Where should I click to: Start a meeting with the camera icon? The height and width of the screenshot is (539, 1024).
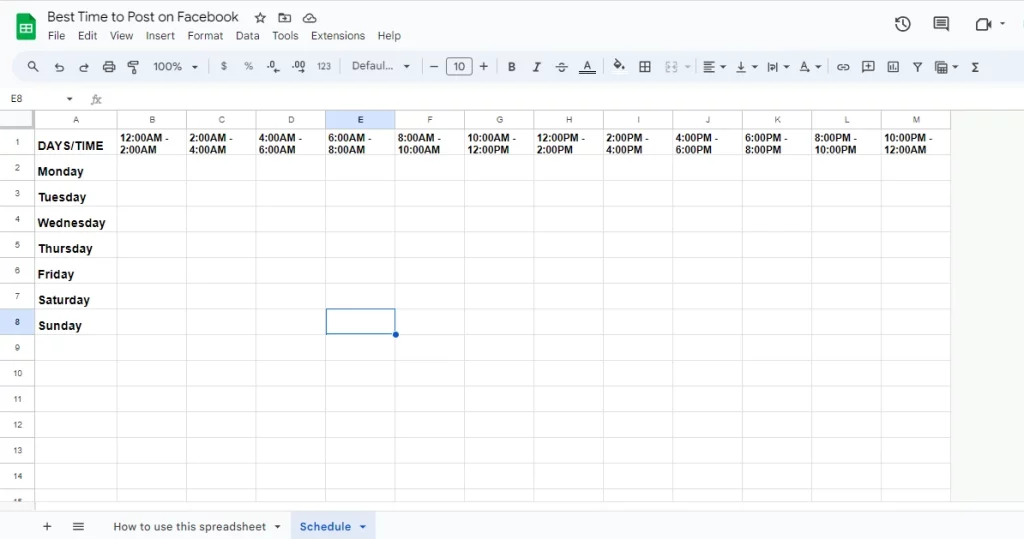983,24
